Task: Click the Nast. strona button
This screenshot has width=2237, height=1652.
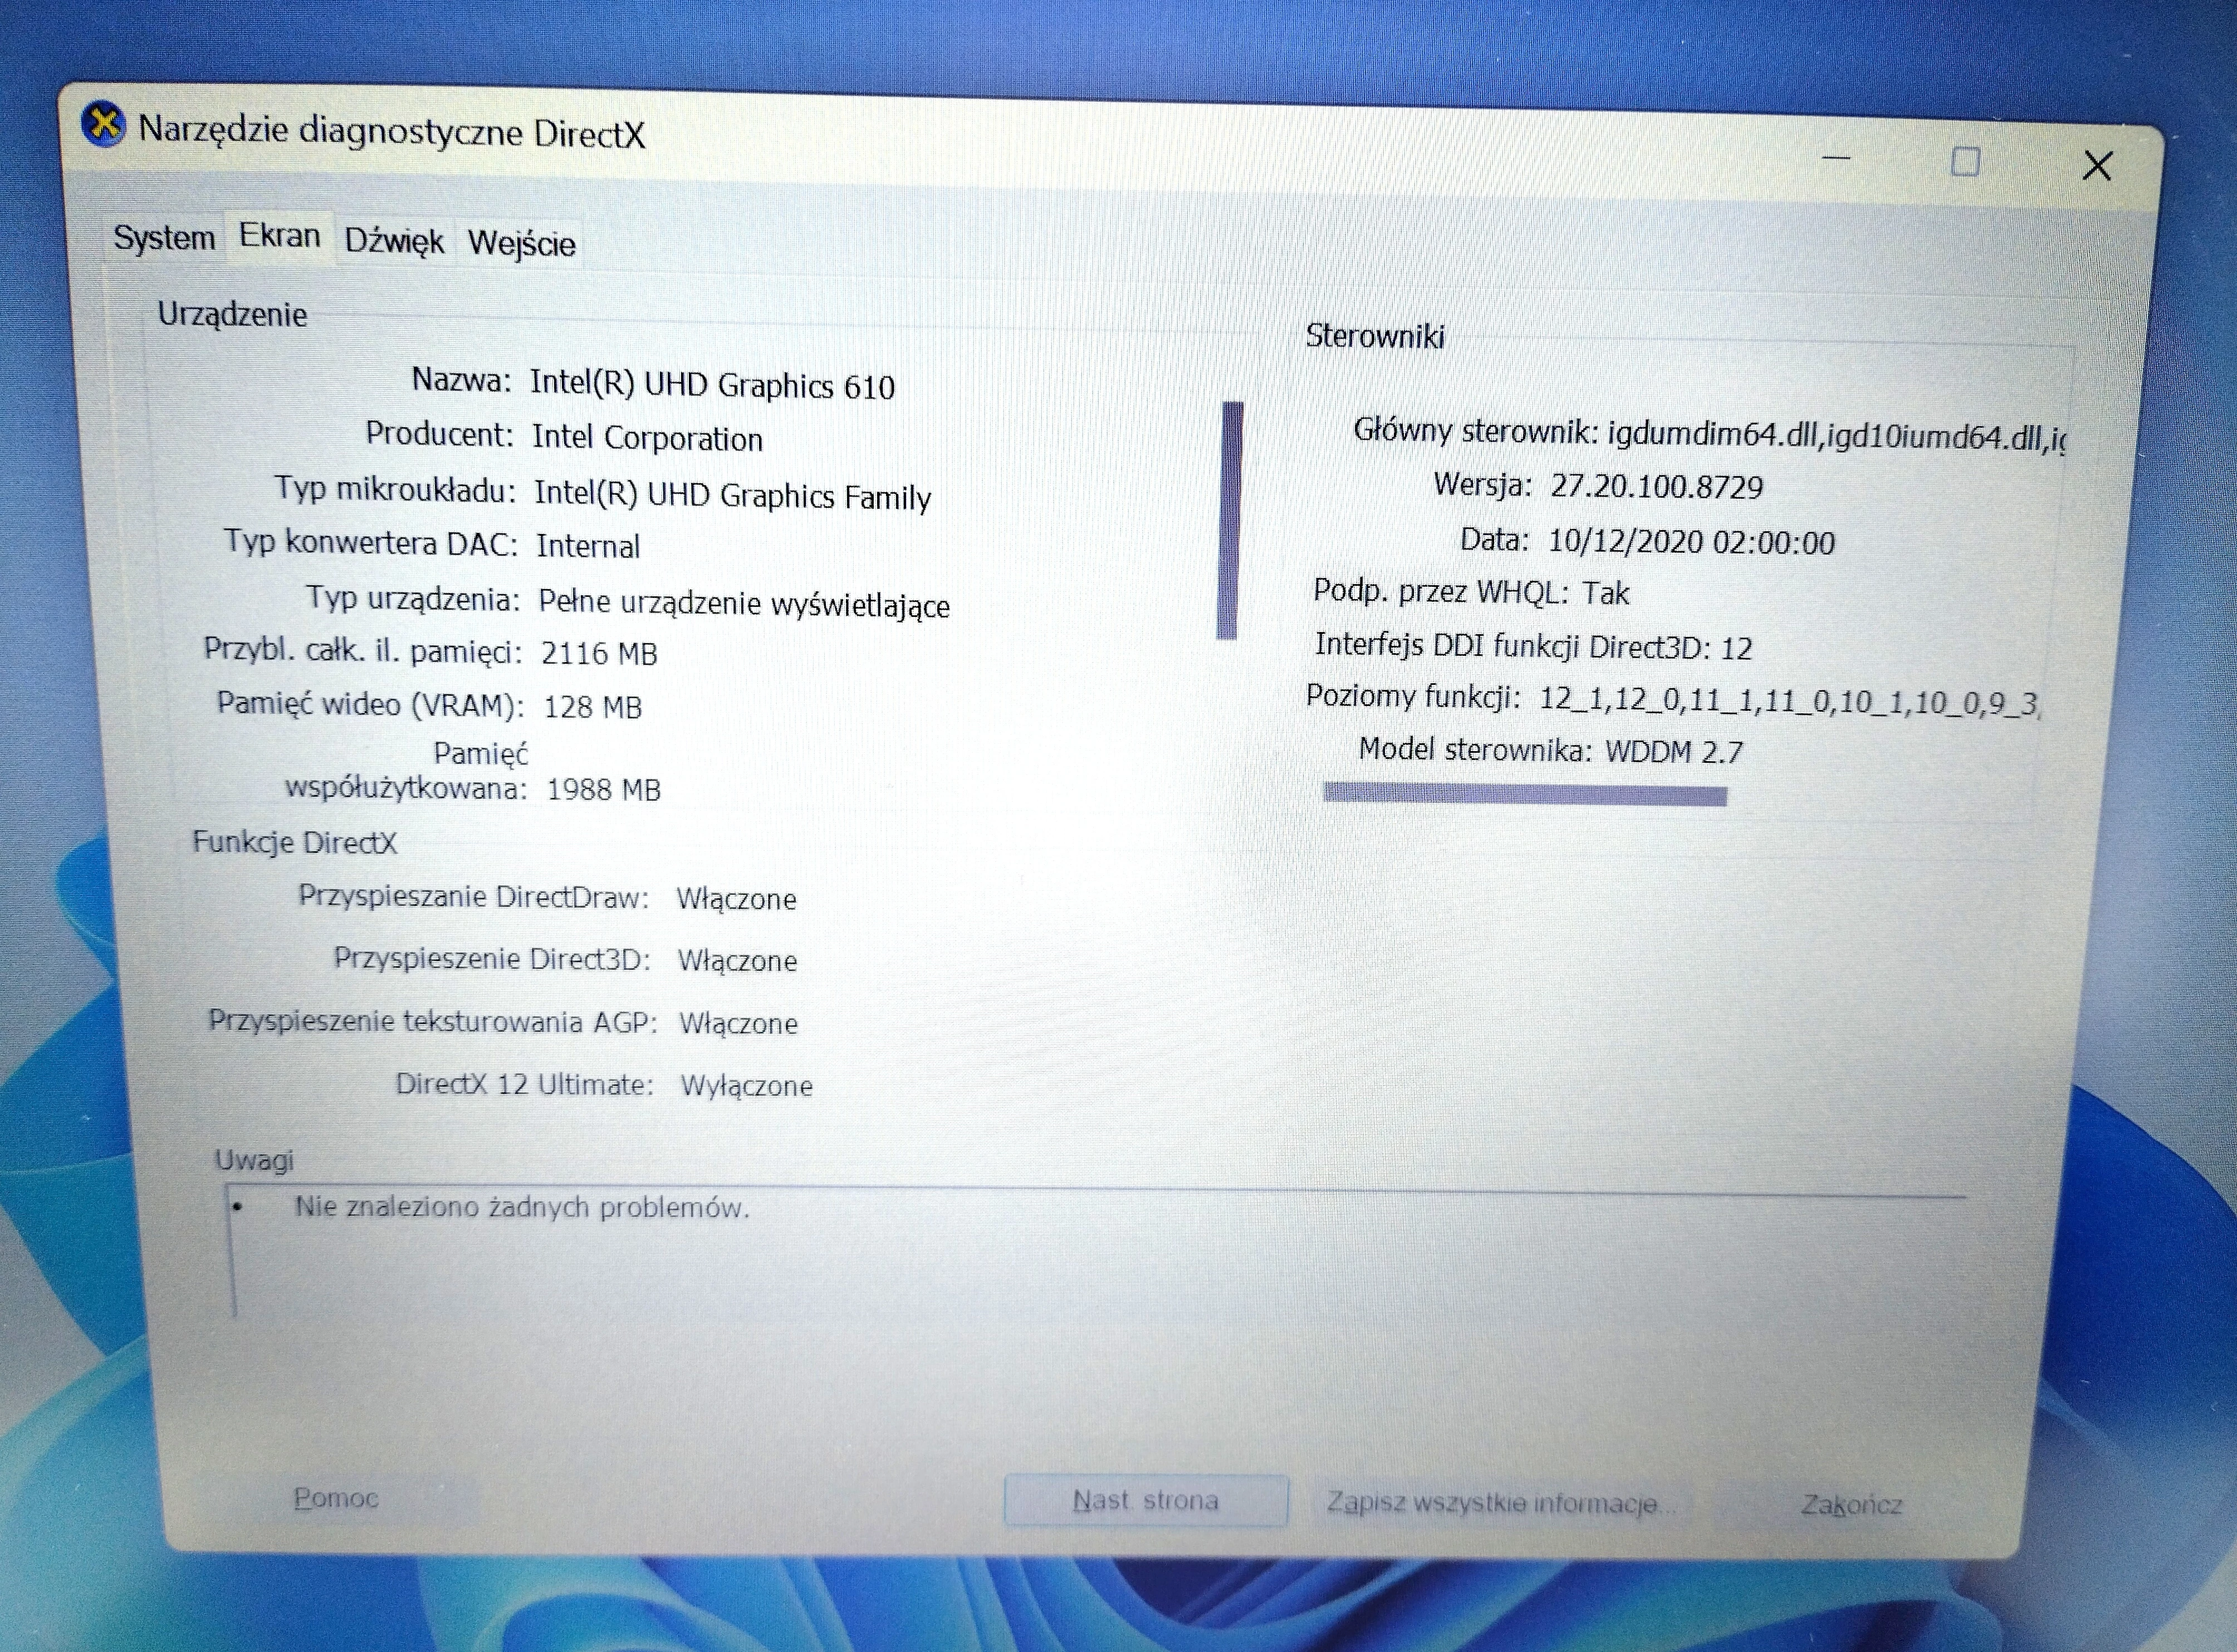Action: 1146,1500
